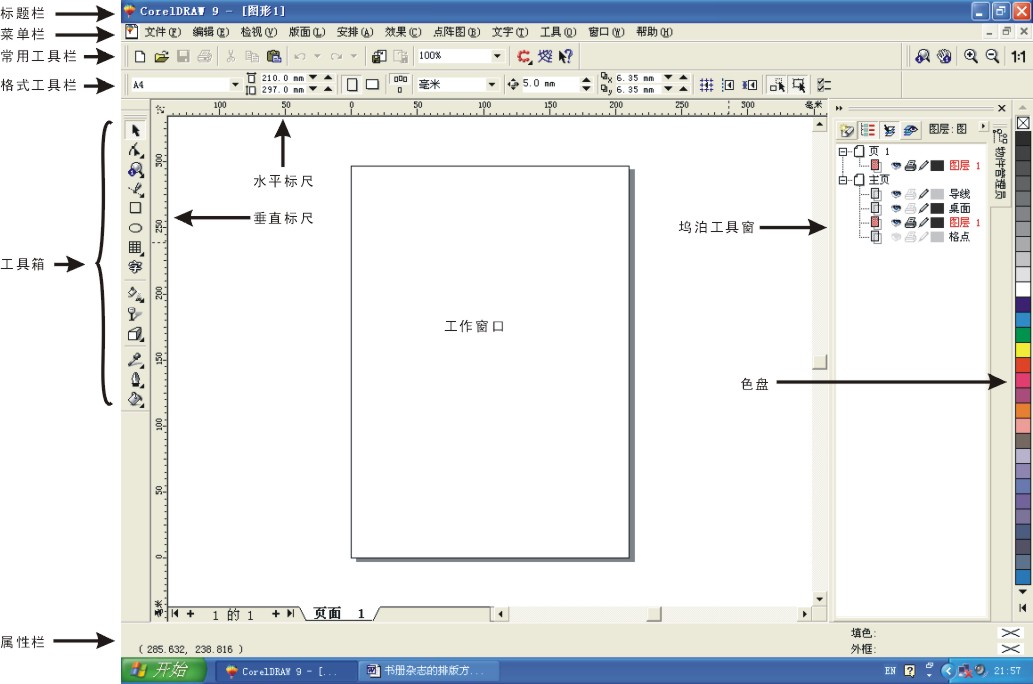Select the Eyedropper tool

coord(136,360)
